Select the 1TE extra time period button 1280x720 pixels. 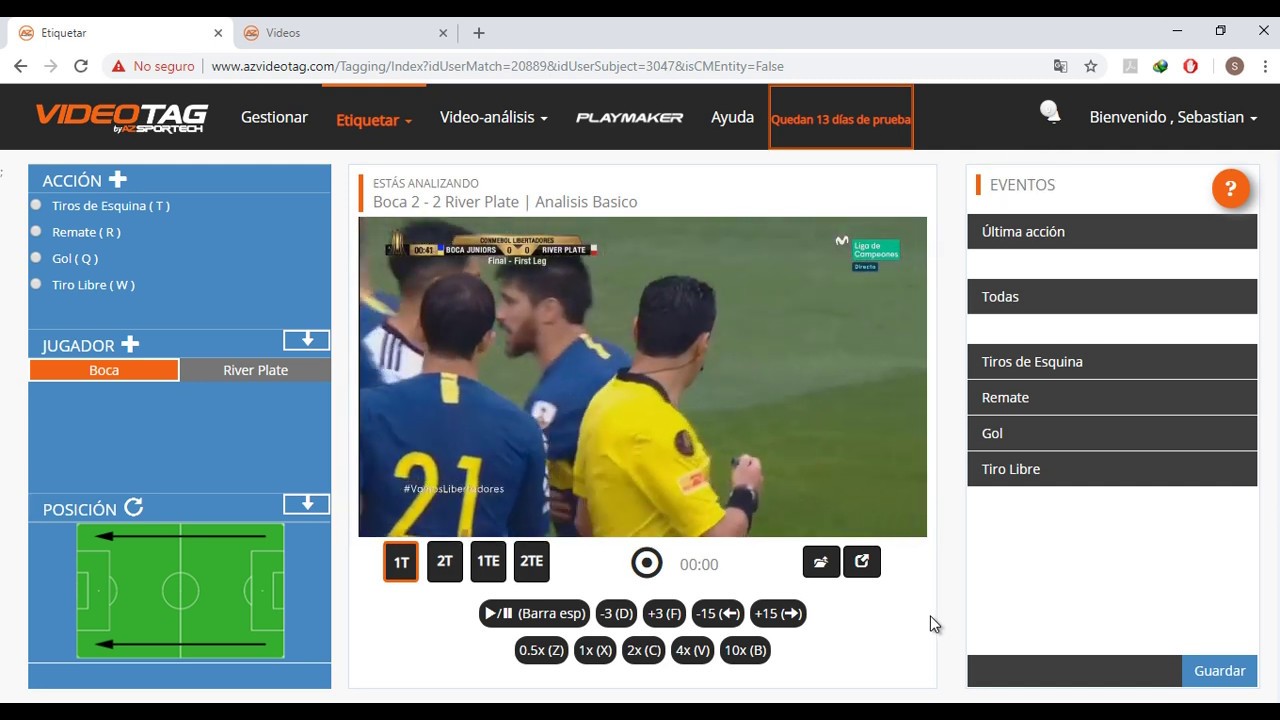pos(488,561)
